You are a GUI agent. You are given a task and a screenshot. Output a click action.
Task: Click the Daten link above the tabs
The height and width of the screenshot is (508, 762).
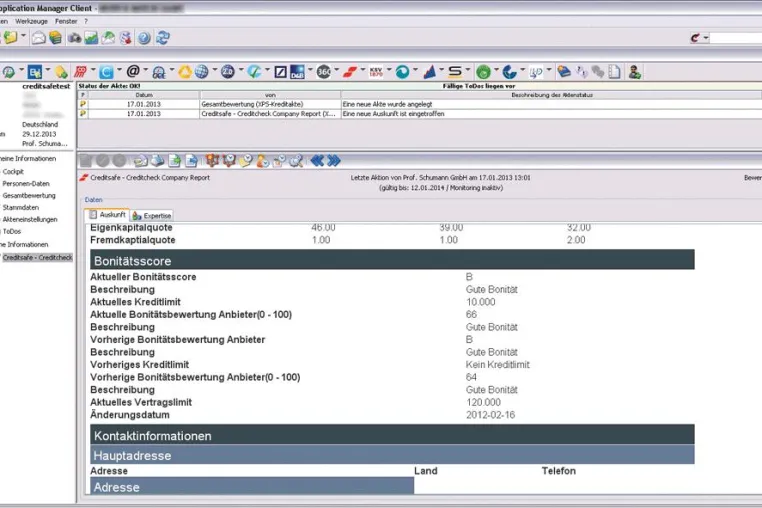(x=93, y=200)
